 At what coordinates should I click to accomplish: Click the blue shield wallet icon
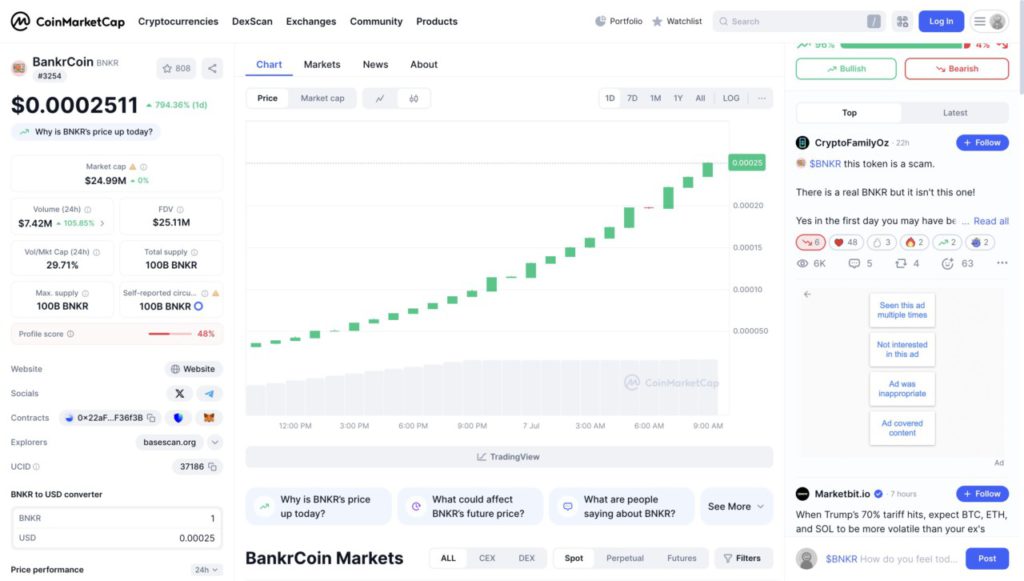tap(178, 418)
